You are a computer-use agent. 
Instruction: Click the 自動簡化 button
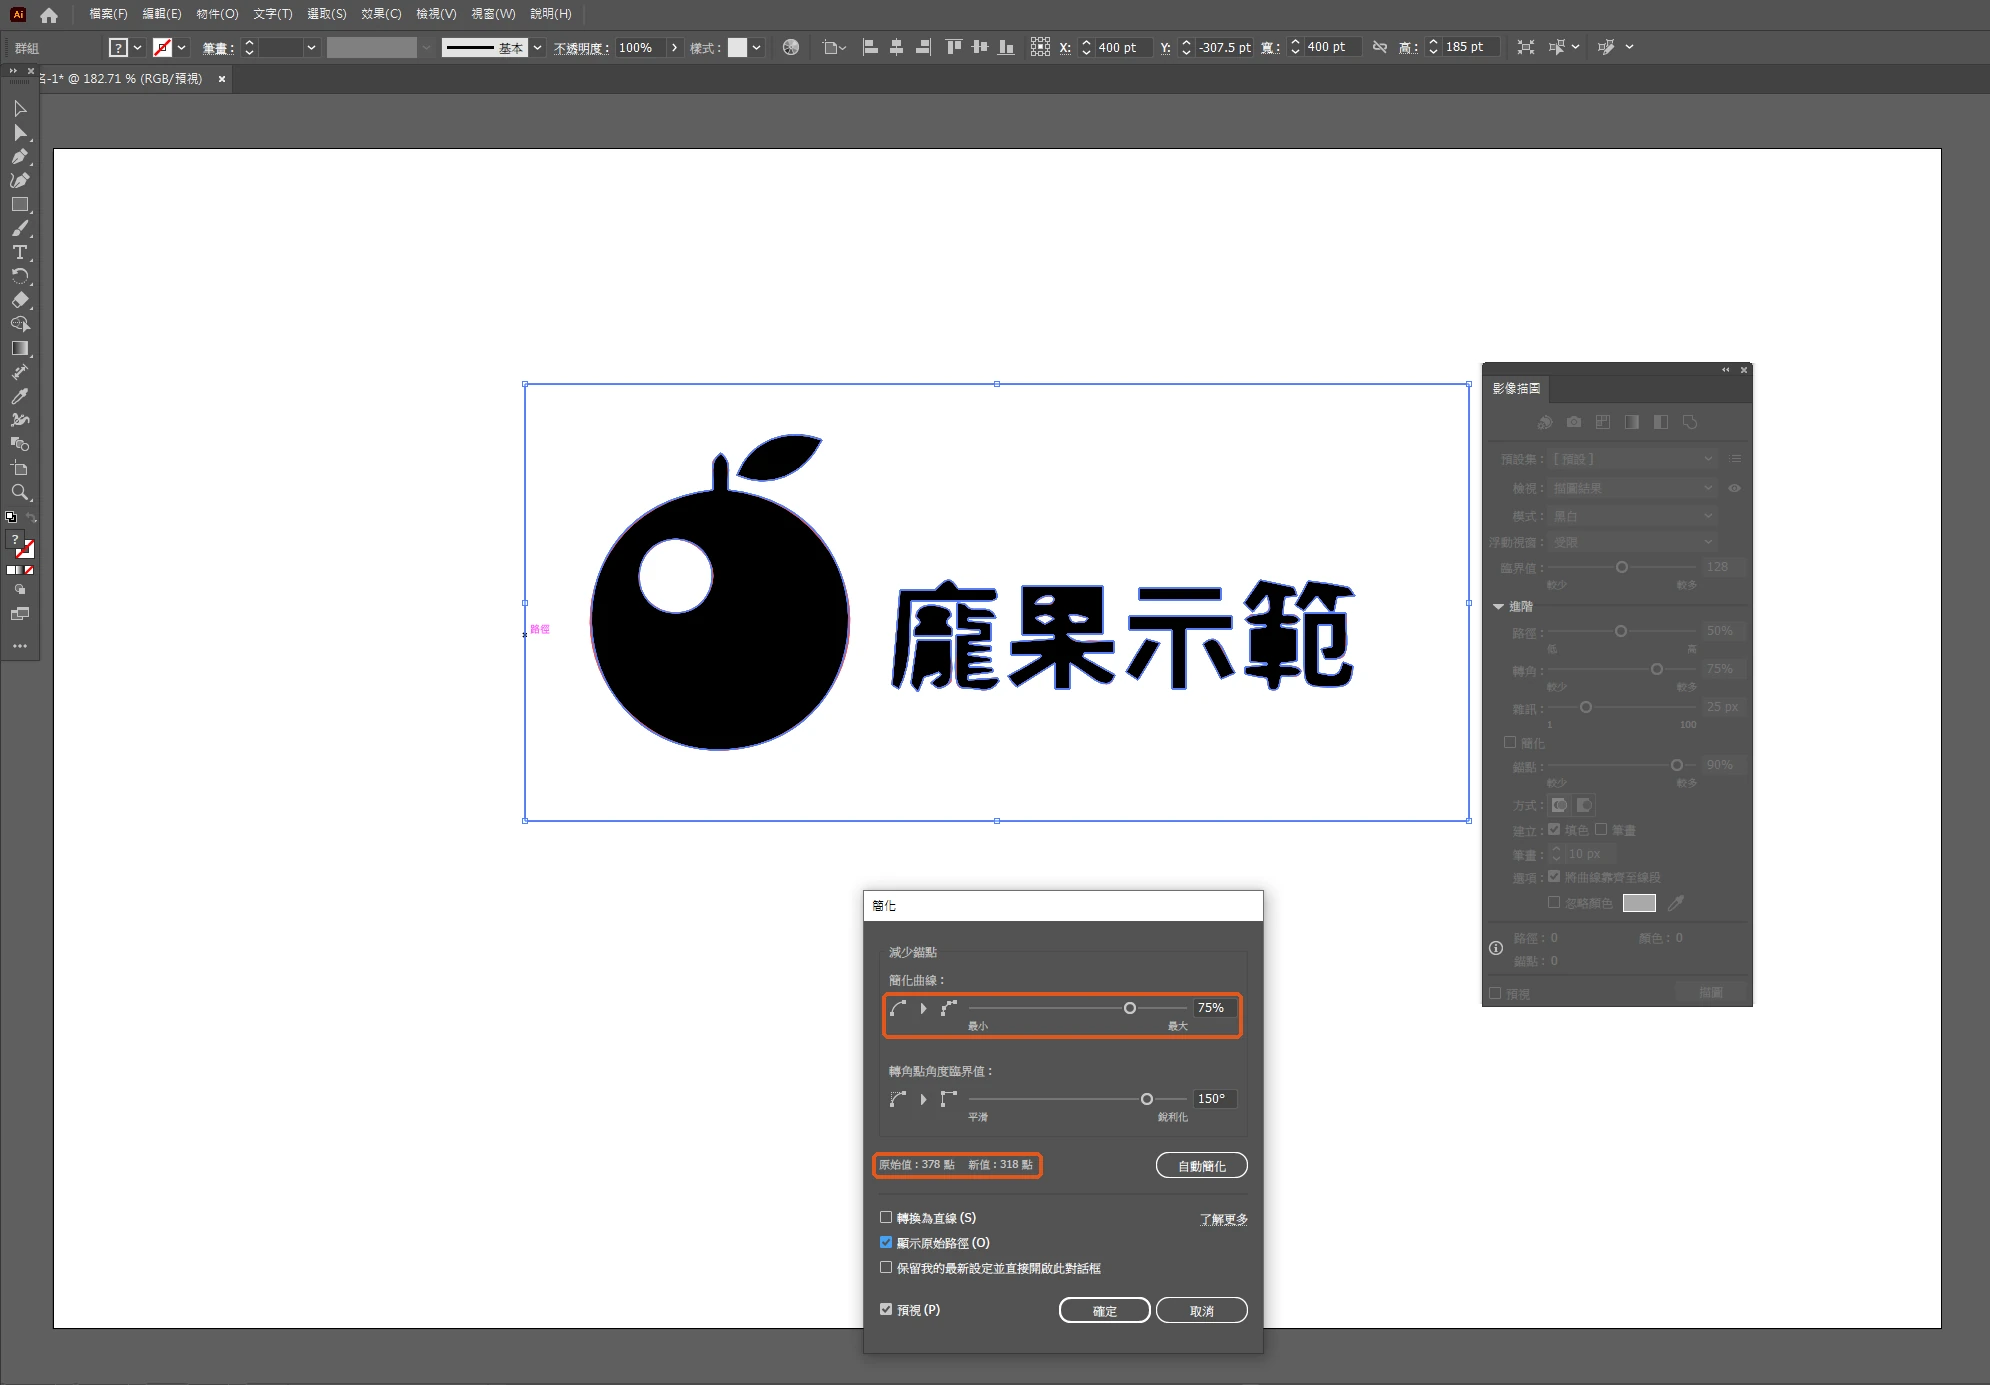(1202, 1165)
